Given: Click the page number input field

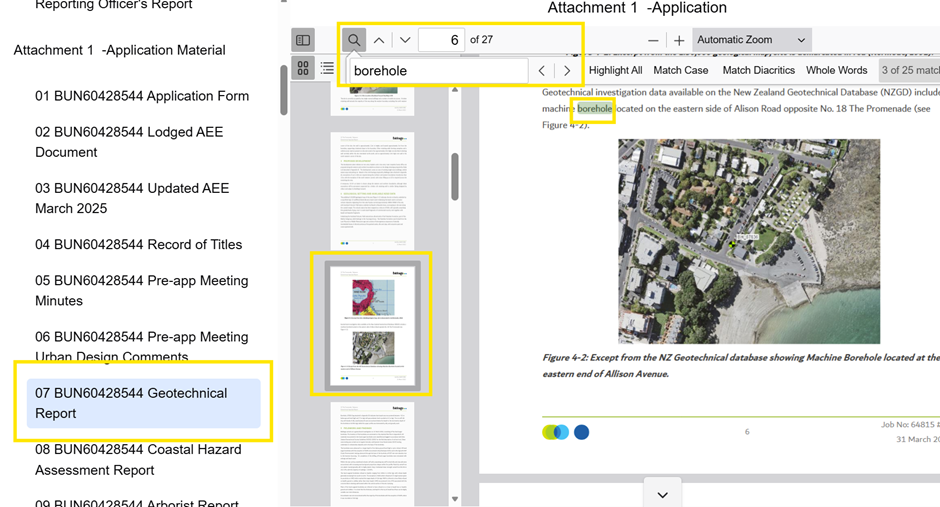Looking at the screenshot, I should 441,40.
